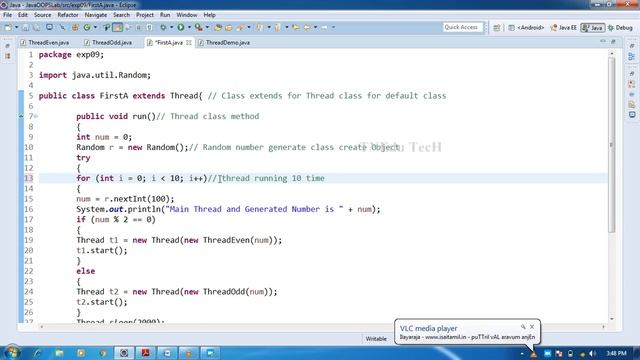The width and height of the screenshot is (640, 360).
Task: Open the Windows Start button
Action: (x=11, y=352)
